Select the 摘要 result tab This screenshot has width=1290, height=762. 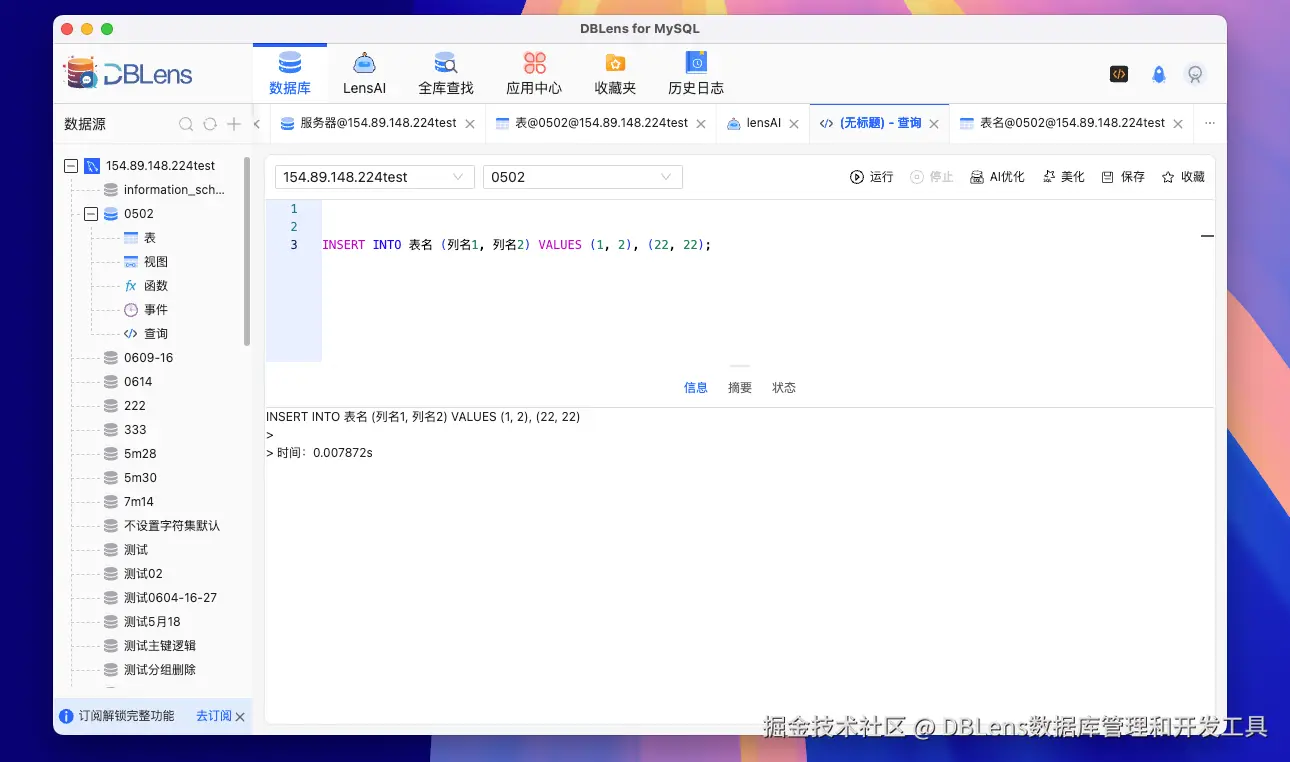pyautogui.click(x=740, y=388)
